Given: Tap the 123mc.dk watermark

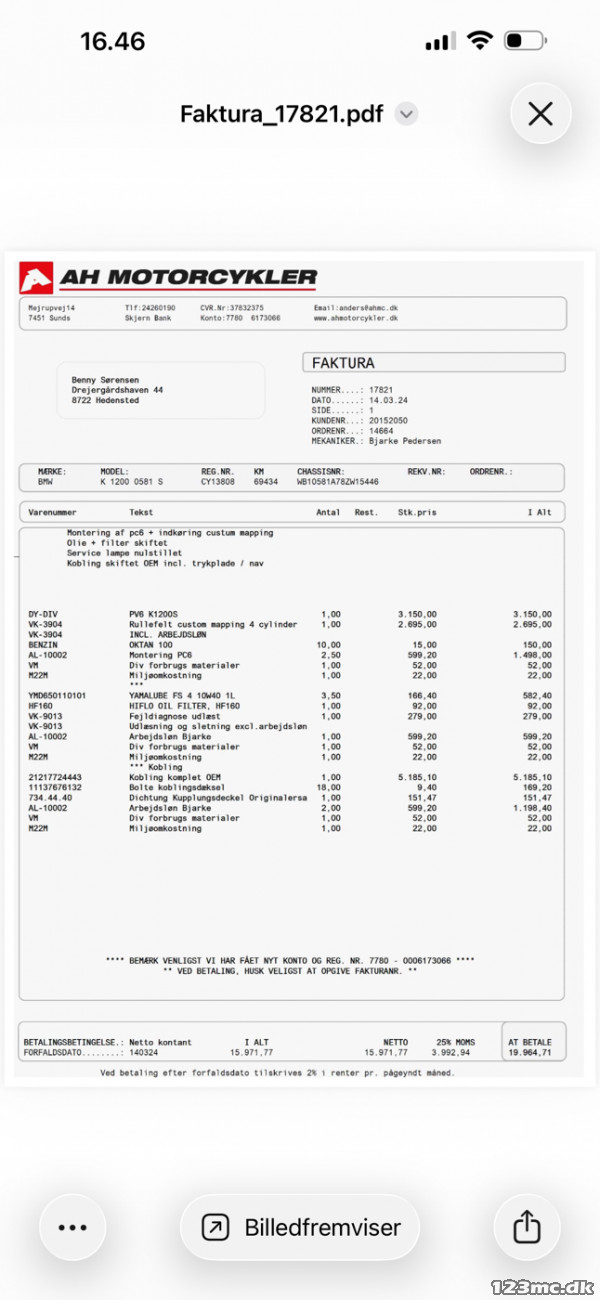Looking at the screenshot, I should (x=547, y=1284).
